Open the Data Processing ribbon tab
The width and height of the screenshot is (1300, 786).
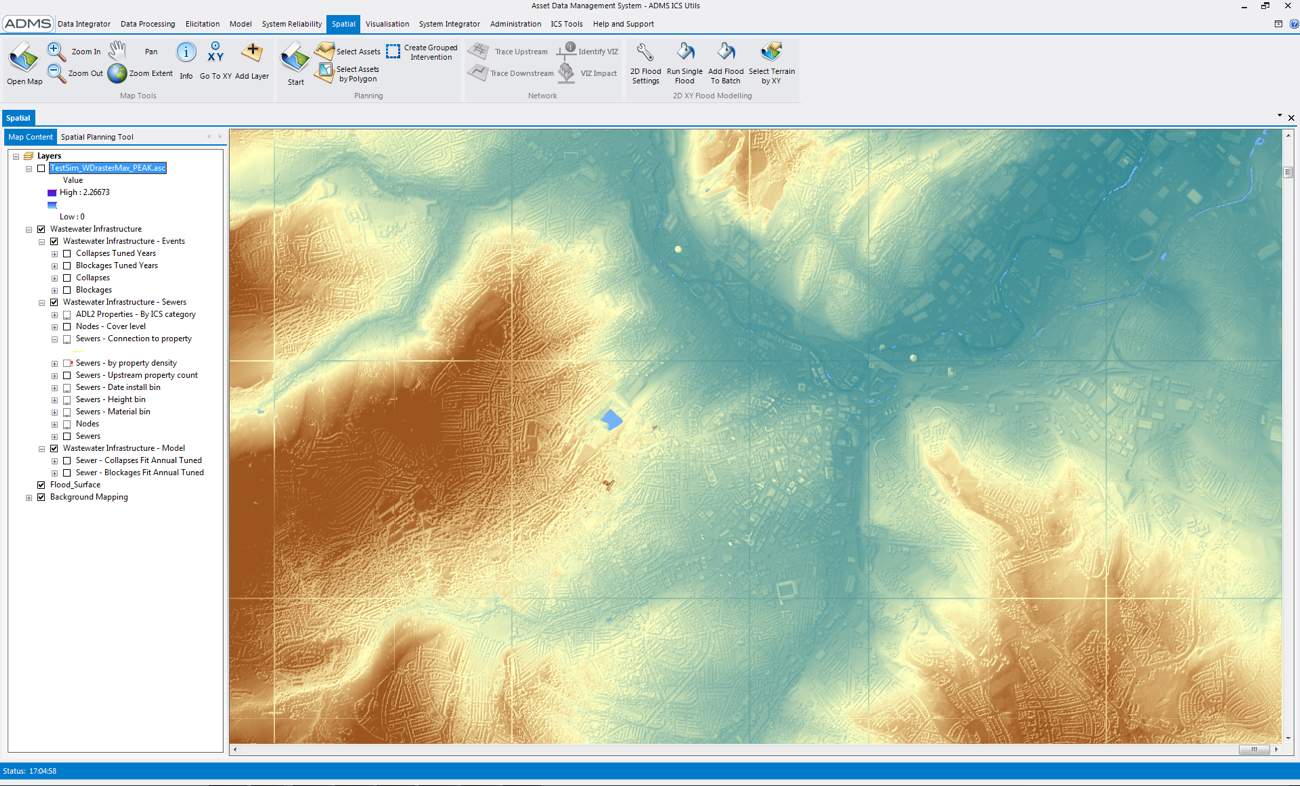tap(147, 24)
